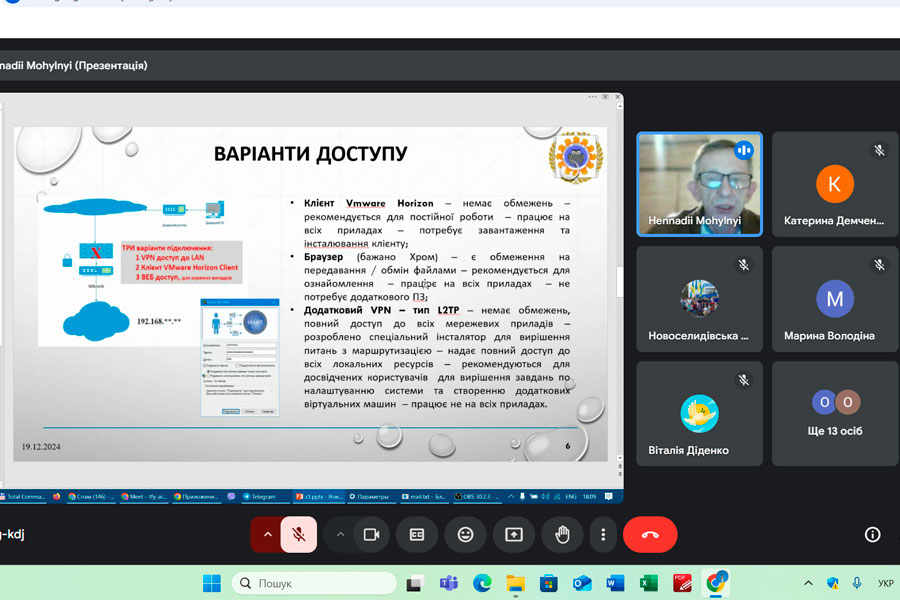Click 'Додатковий VPN – тип L2TP' text
This screenshot has width=900, height=600.
[382, 310]
